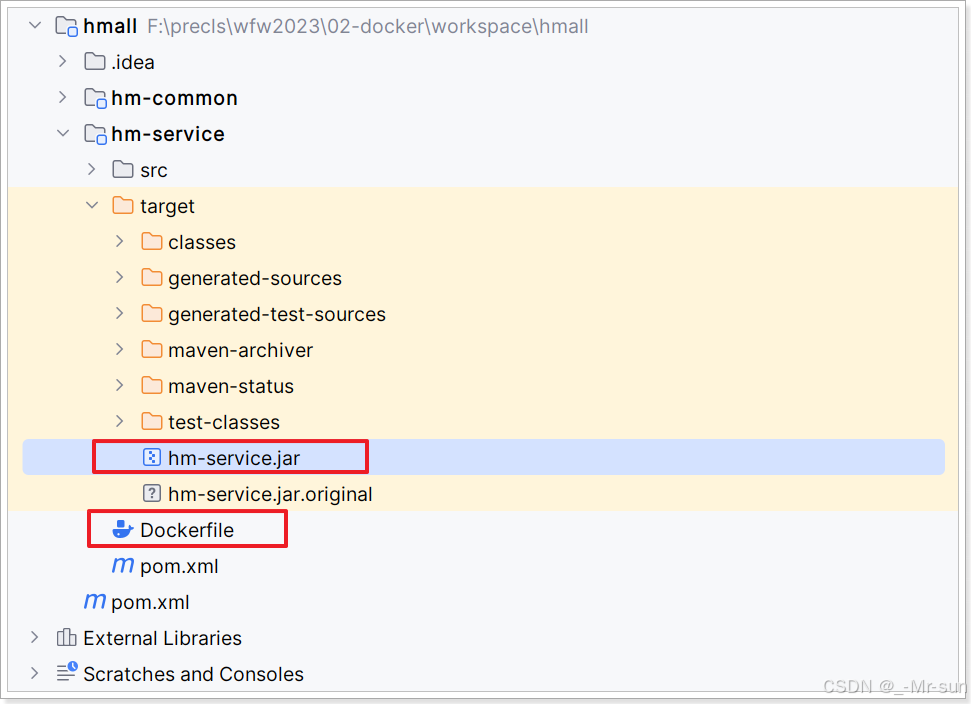Click the maven-status folder icon

click(152, 385)
